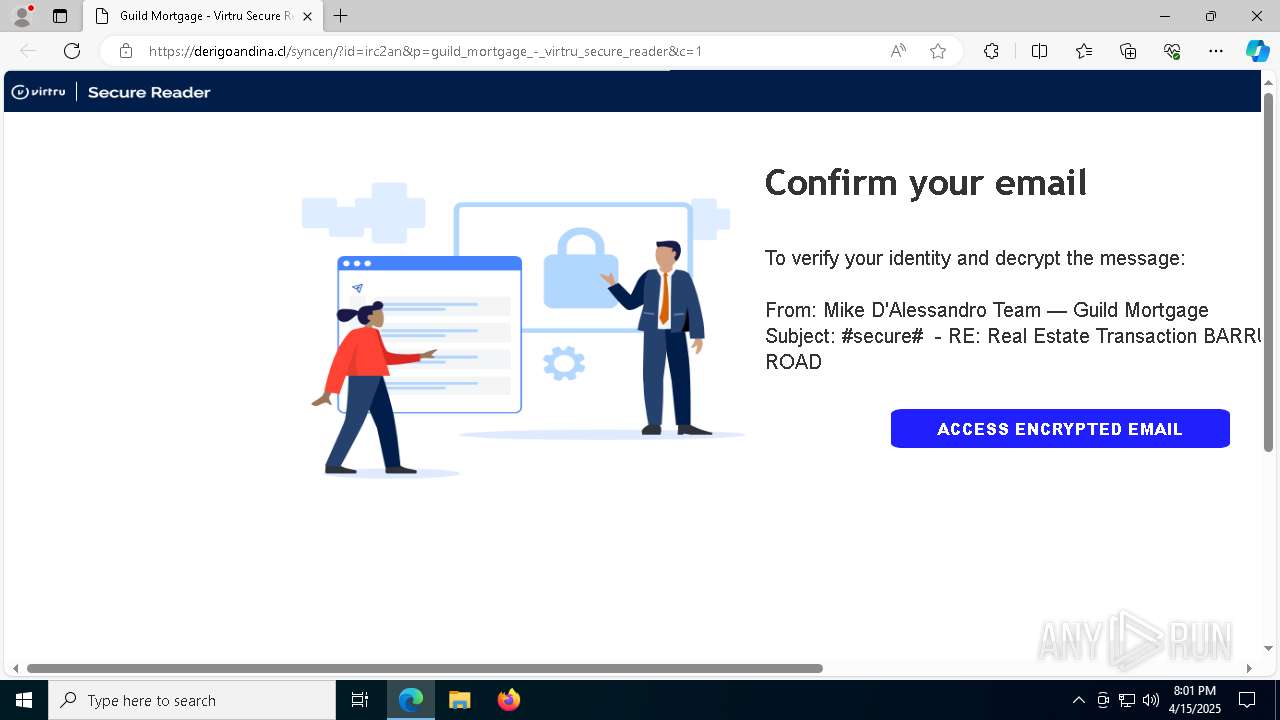
Task: Click the Confirm your email heading
Action: pyautogui.click(x=926, y=183)
